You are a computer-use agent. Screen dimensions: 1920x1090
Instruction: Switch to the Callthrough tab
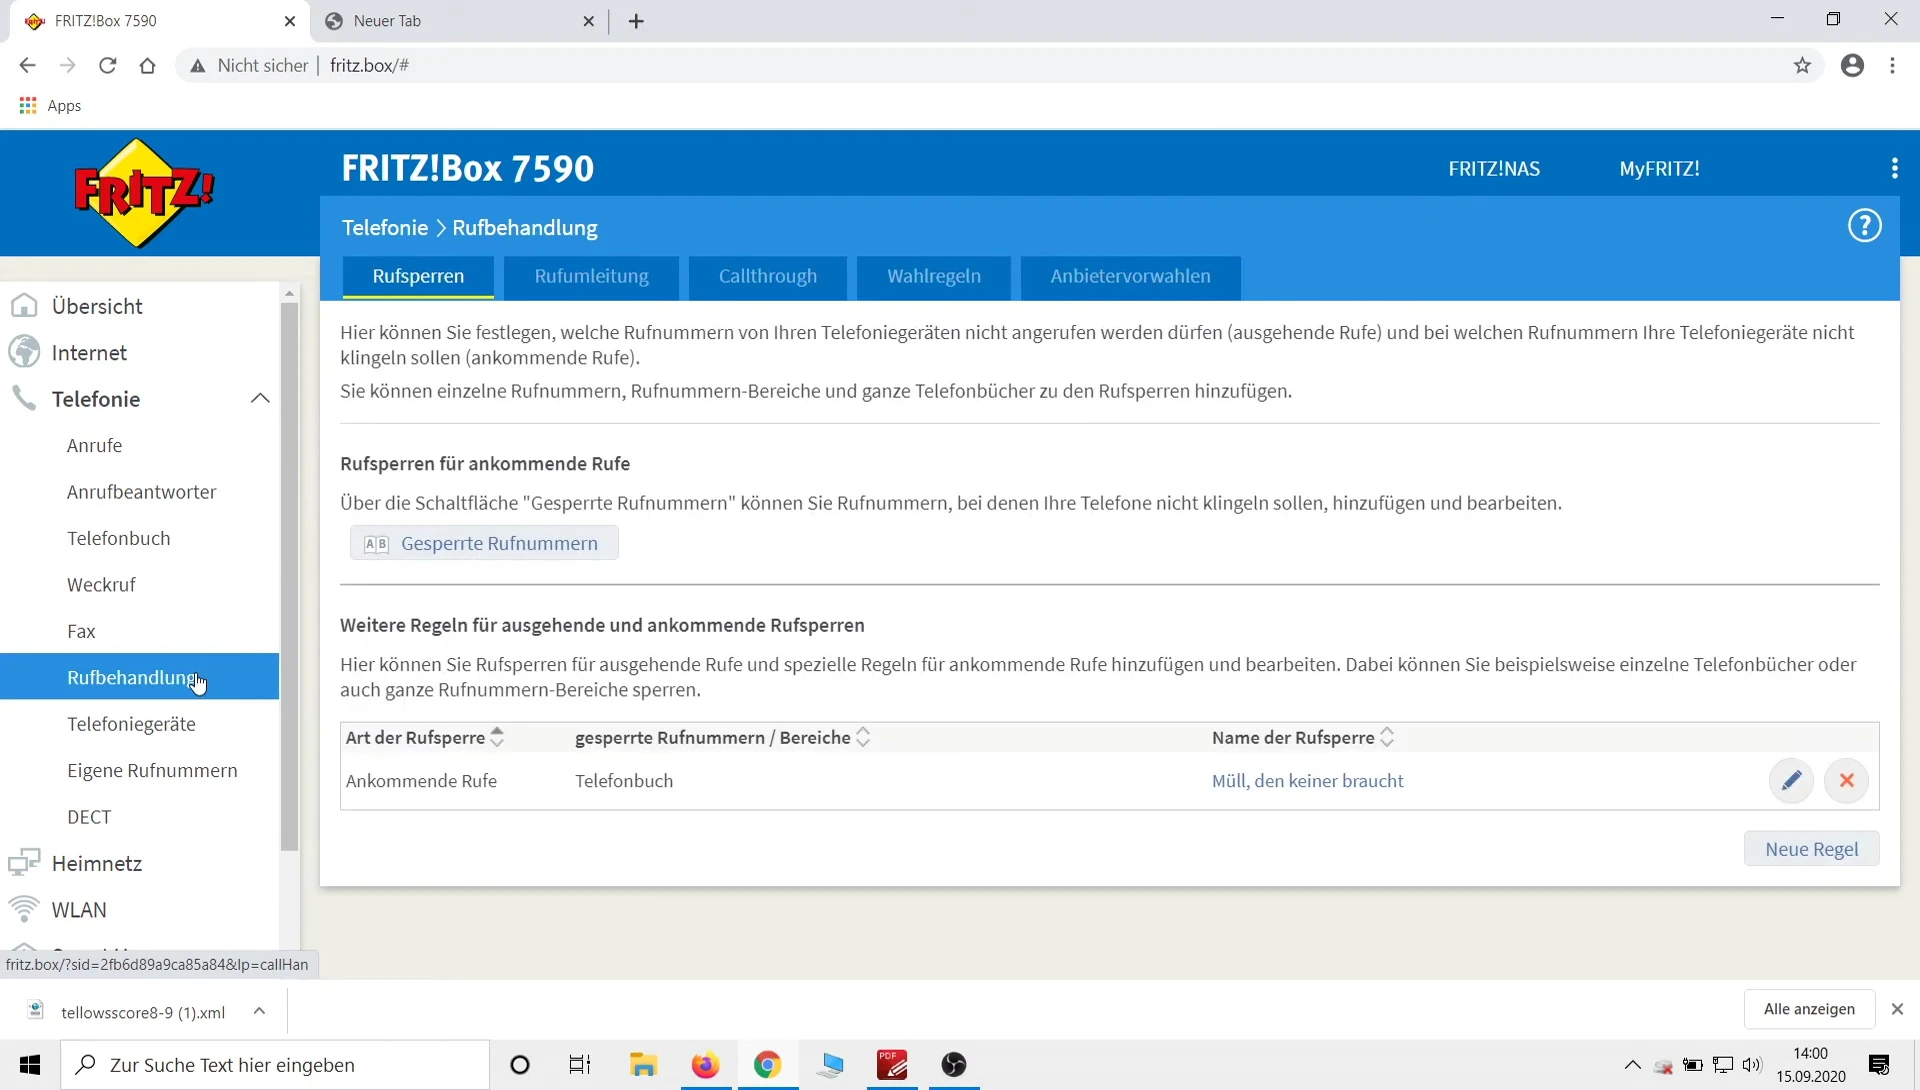(767, 277)
